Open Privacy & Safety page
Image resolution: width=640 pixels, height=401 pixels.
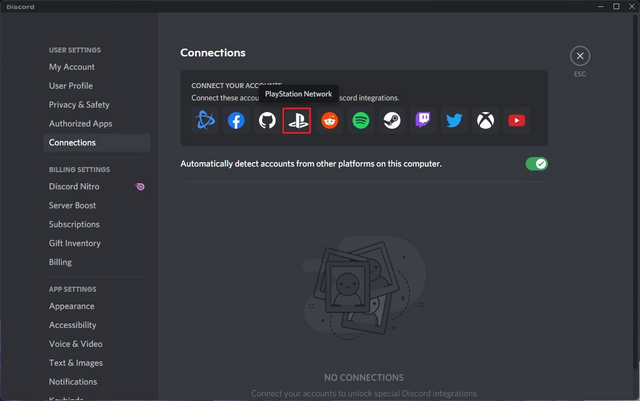(x=97, y=105)
